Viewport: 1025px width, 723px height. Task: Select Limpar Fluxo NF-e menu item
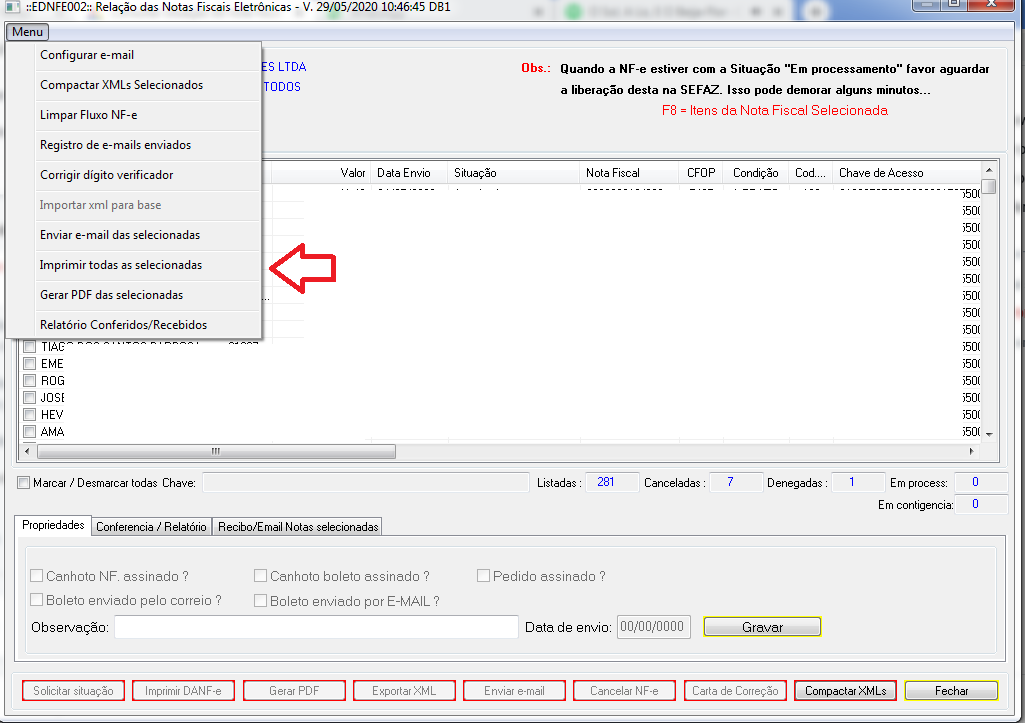[88, 115]
